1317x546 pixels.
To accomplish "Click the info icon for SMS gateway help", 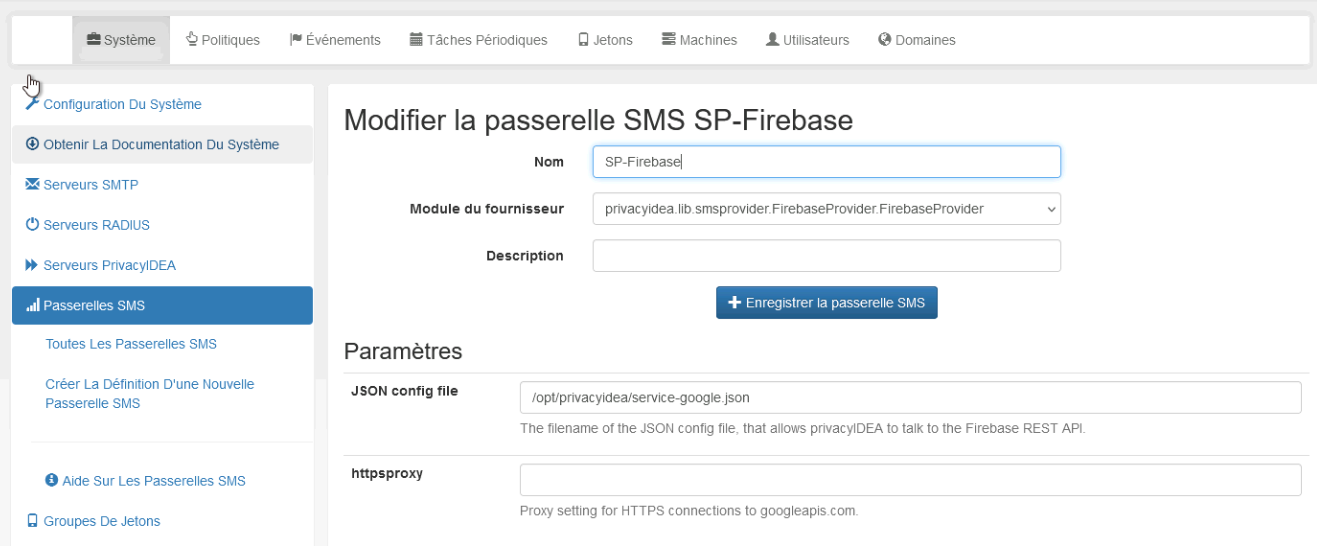I will click(x=52, y=481).
